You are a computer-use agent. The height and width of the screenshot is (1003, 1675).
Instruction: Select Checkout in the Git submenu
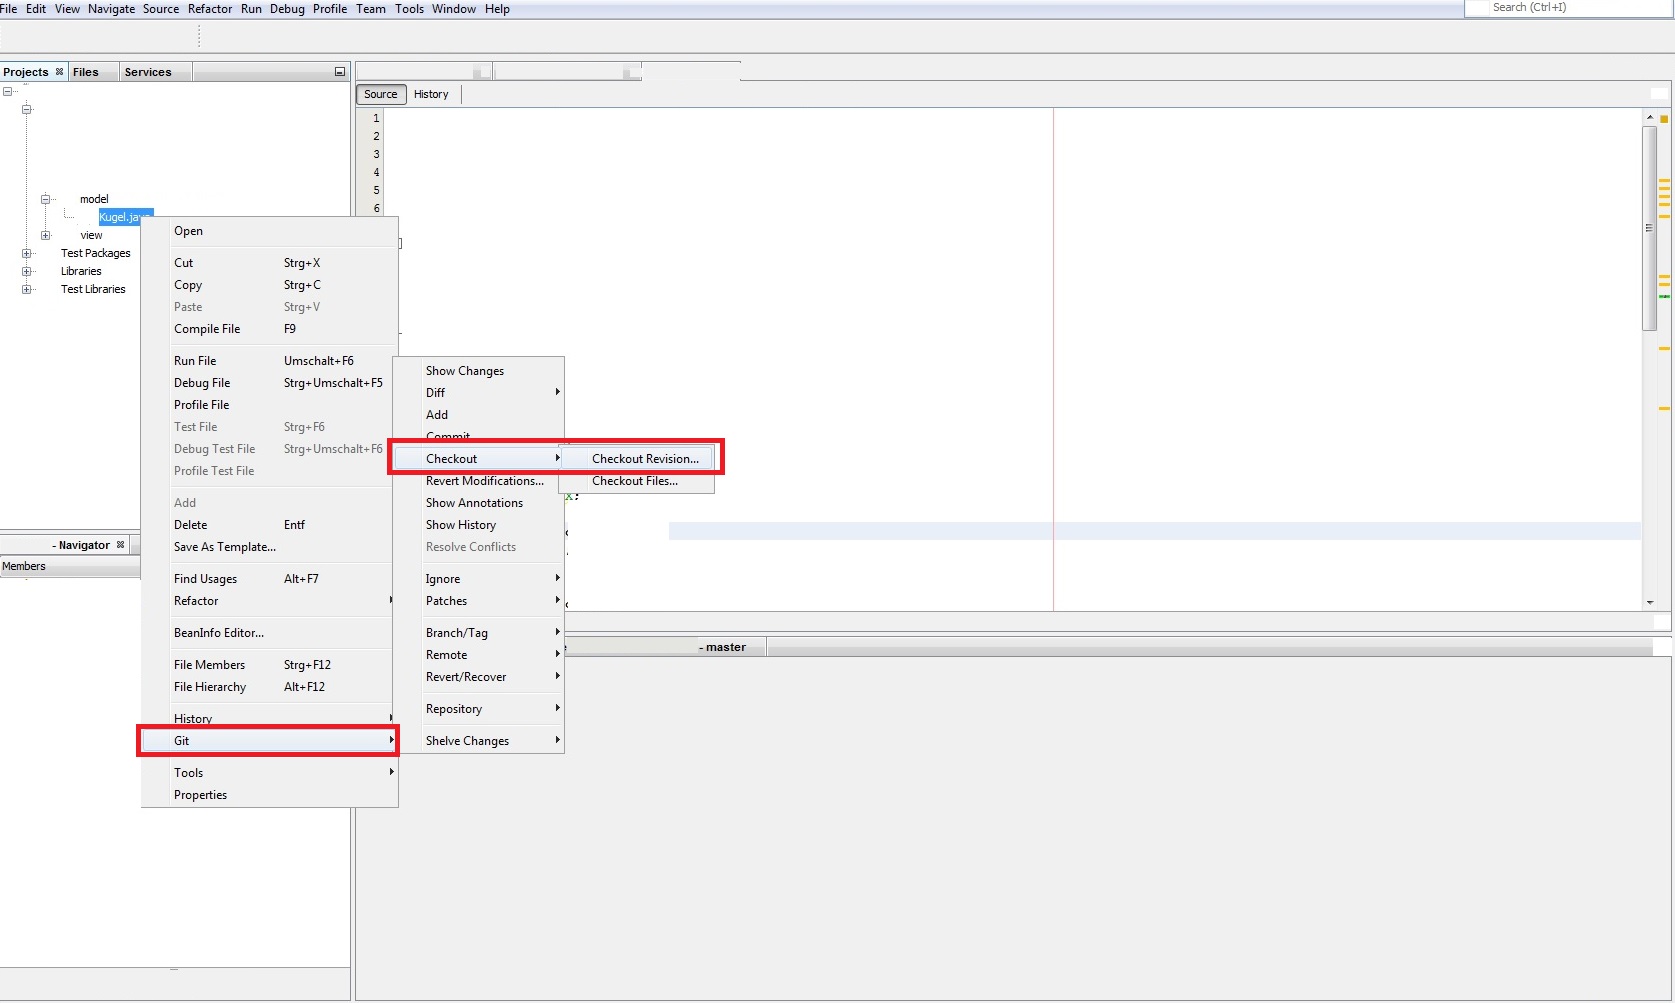[479, 459]
